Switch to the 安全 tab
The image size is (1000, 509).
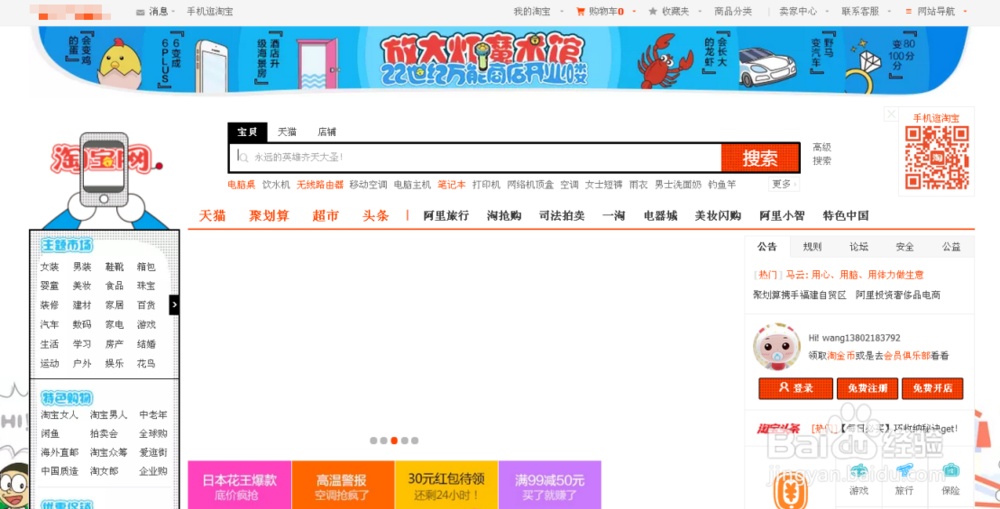(904, 247)
